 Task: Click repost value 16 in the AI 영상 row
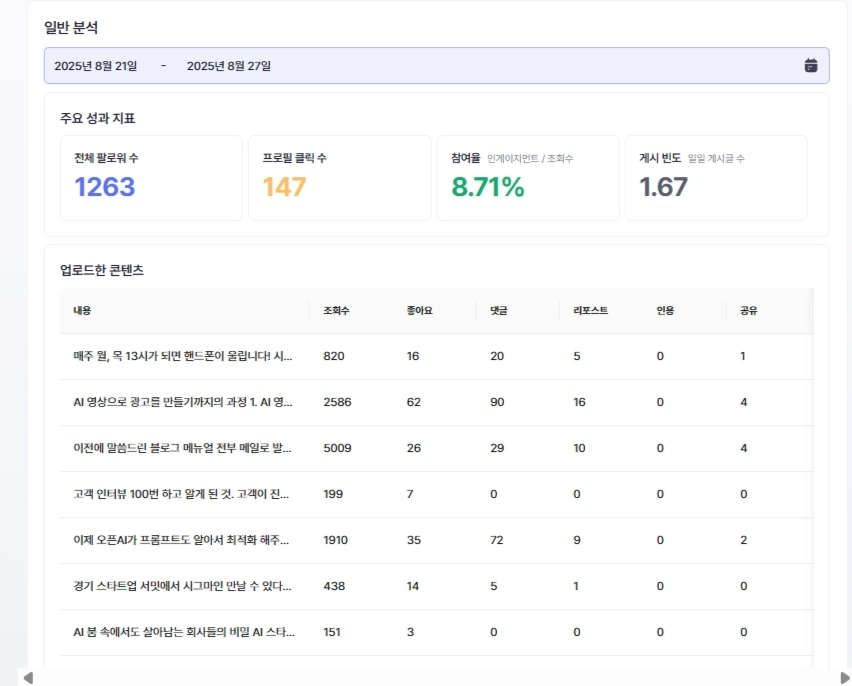[x=579, y=402]
